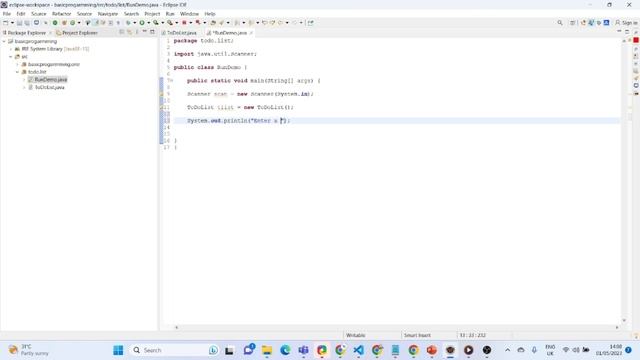Open the Coverage dropdown arrow

click(162, 23)
